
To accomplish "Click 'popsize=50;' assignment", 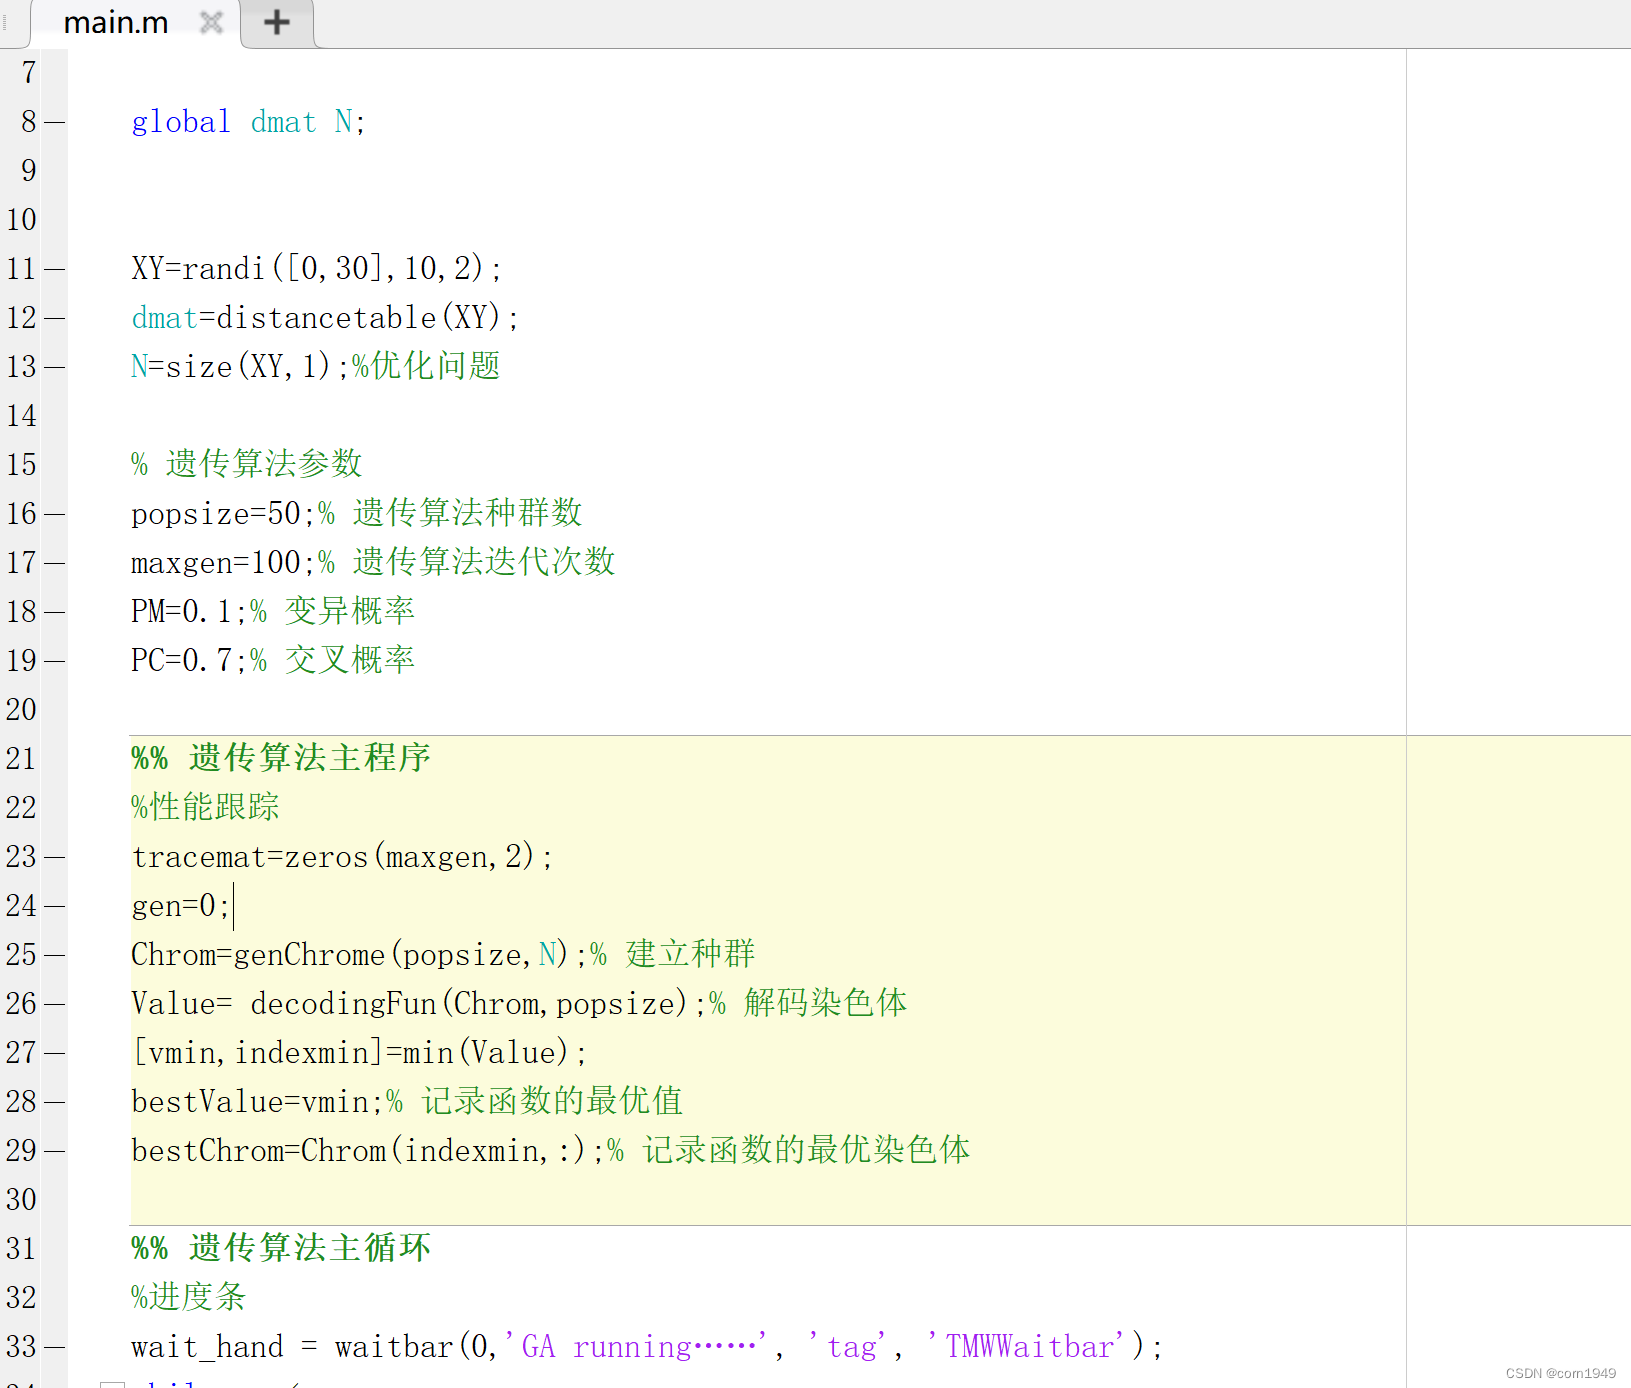I will coord(223,514).
